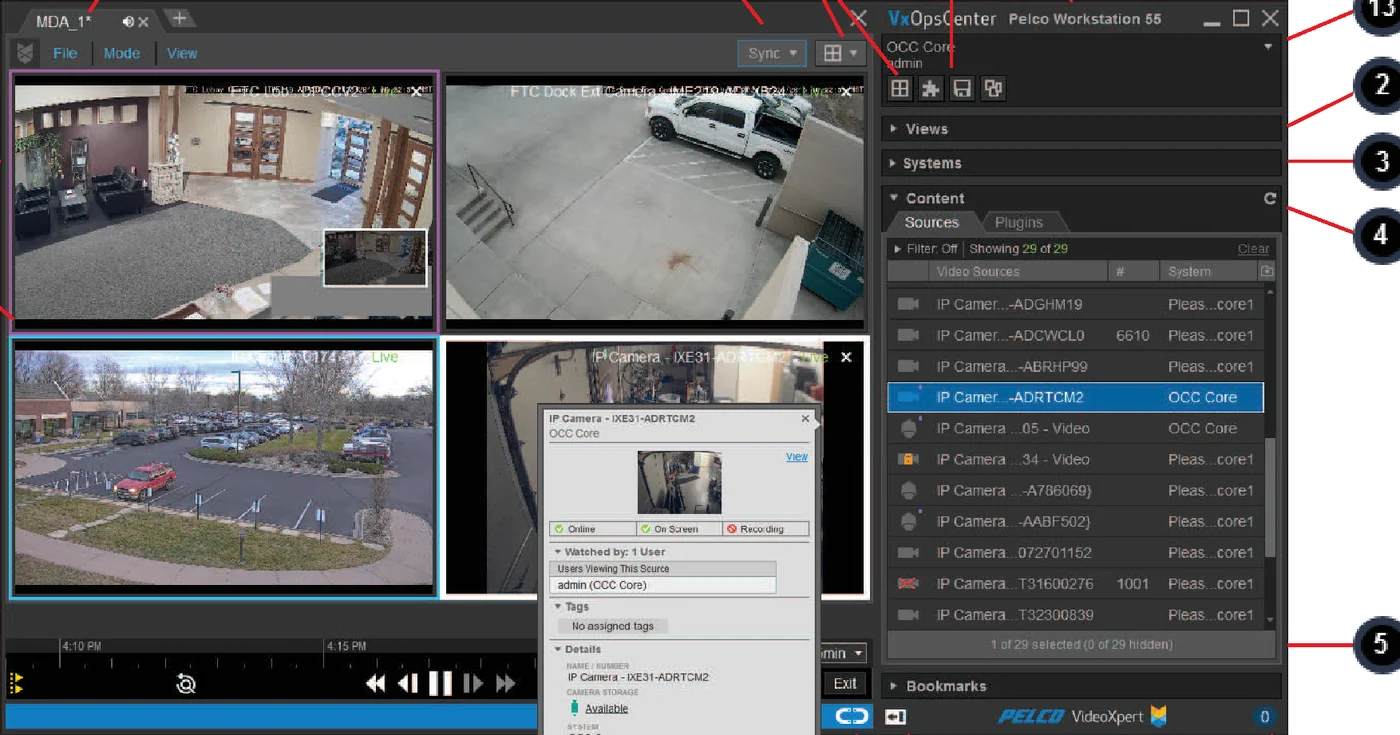Click the sources list vertical scrollbar
This screenshot has height=735, width=1400.
pos(1270,498)
